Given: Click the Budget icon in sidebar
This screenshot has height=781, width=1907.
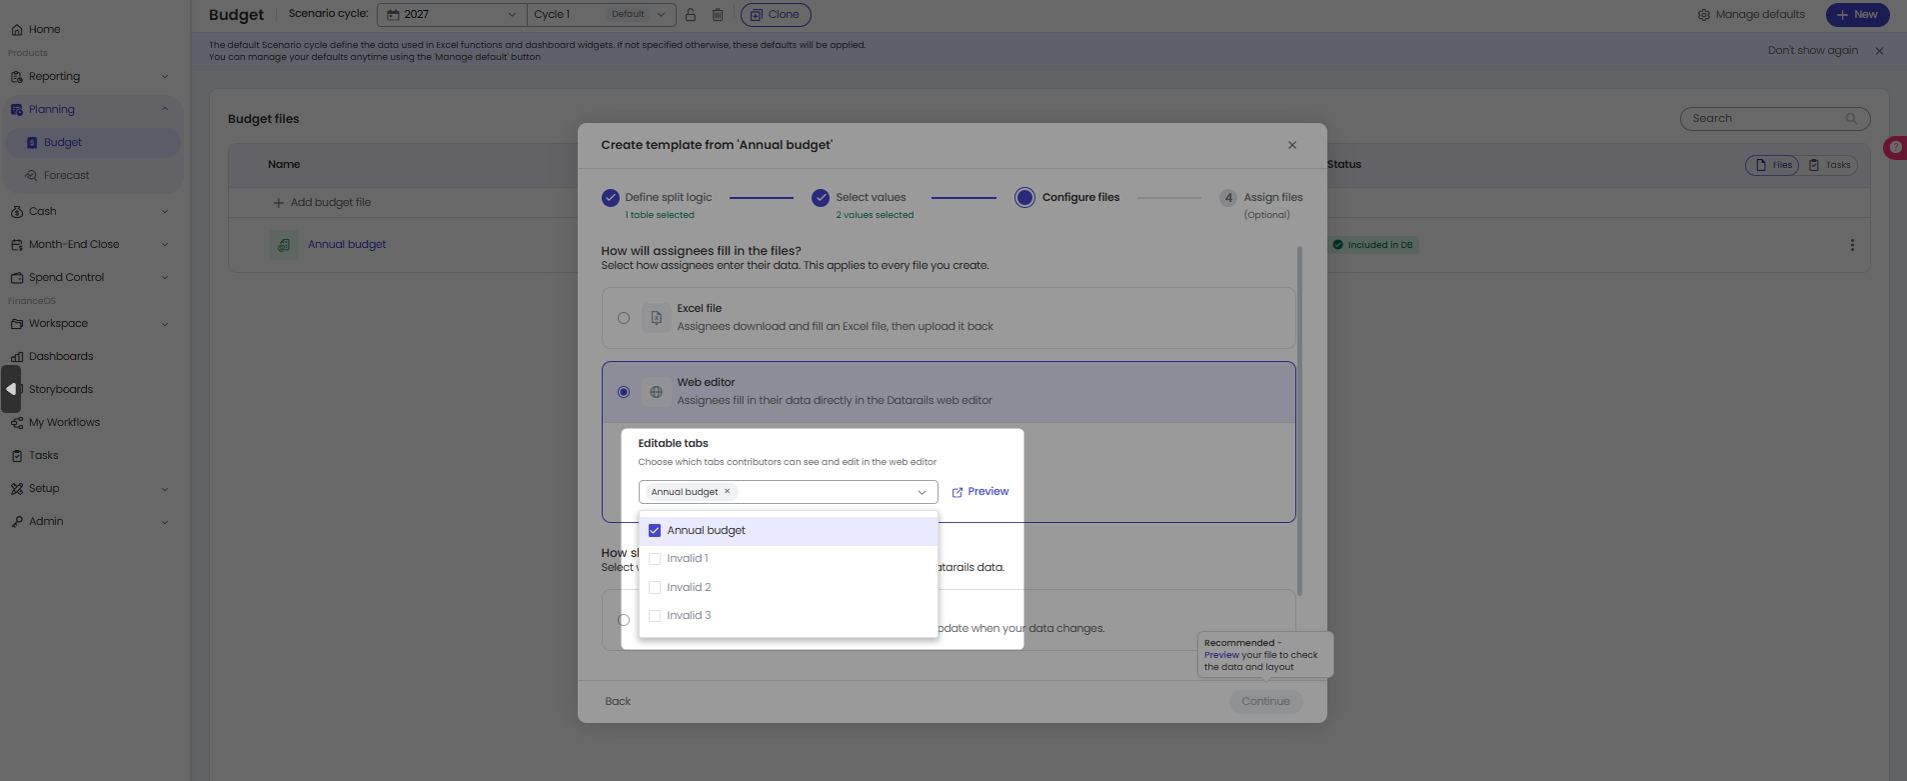Looking at the screenshot, I should [x=32, y=143].
